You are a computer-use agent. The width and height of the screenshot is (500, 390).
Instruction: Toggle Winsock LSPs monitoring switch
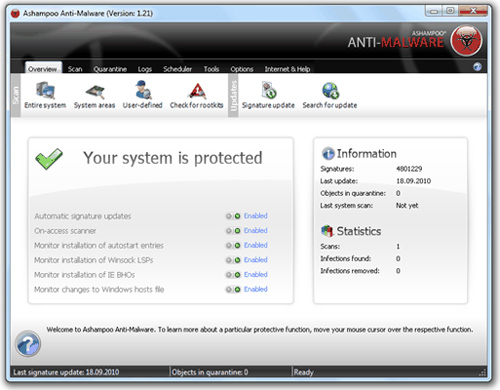(x=233, y=260)
